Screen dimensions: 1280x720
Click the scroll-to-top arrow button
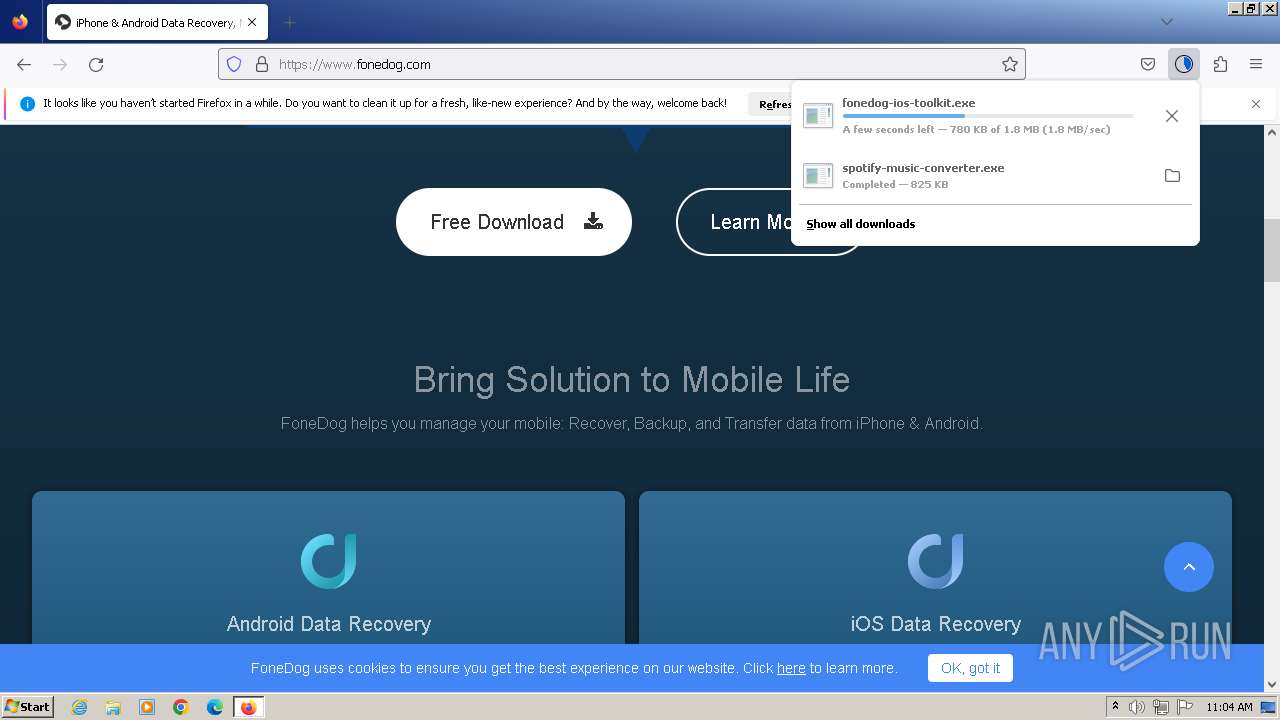pyautogui.click(x=1189, y=567)
